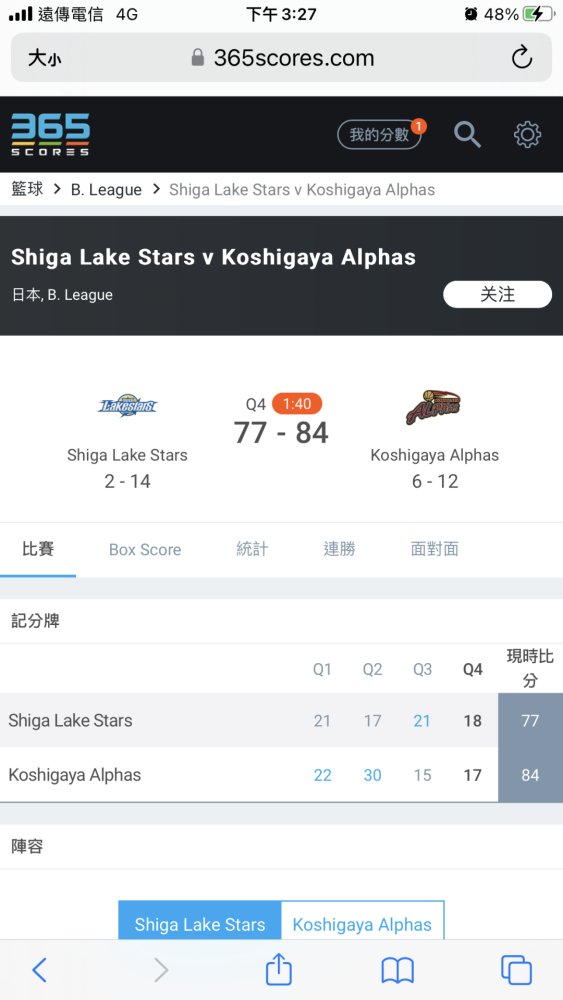563x1000 pixels.
Task: Open the settings gear icon
Action: pyautogui.click(x=527, y=135)
